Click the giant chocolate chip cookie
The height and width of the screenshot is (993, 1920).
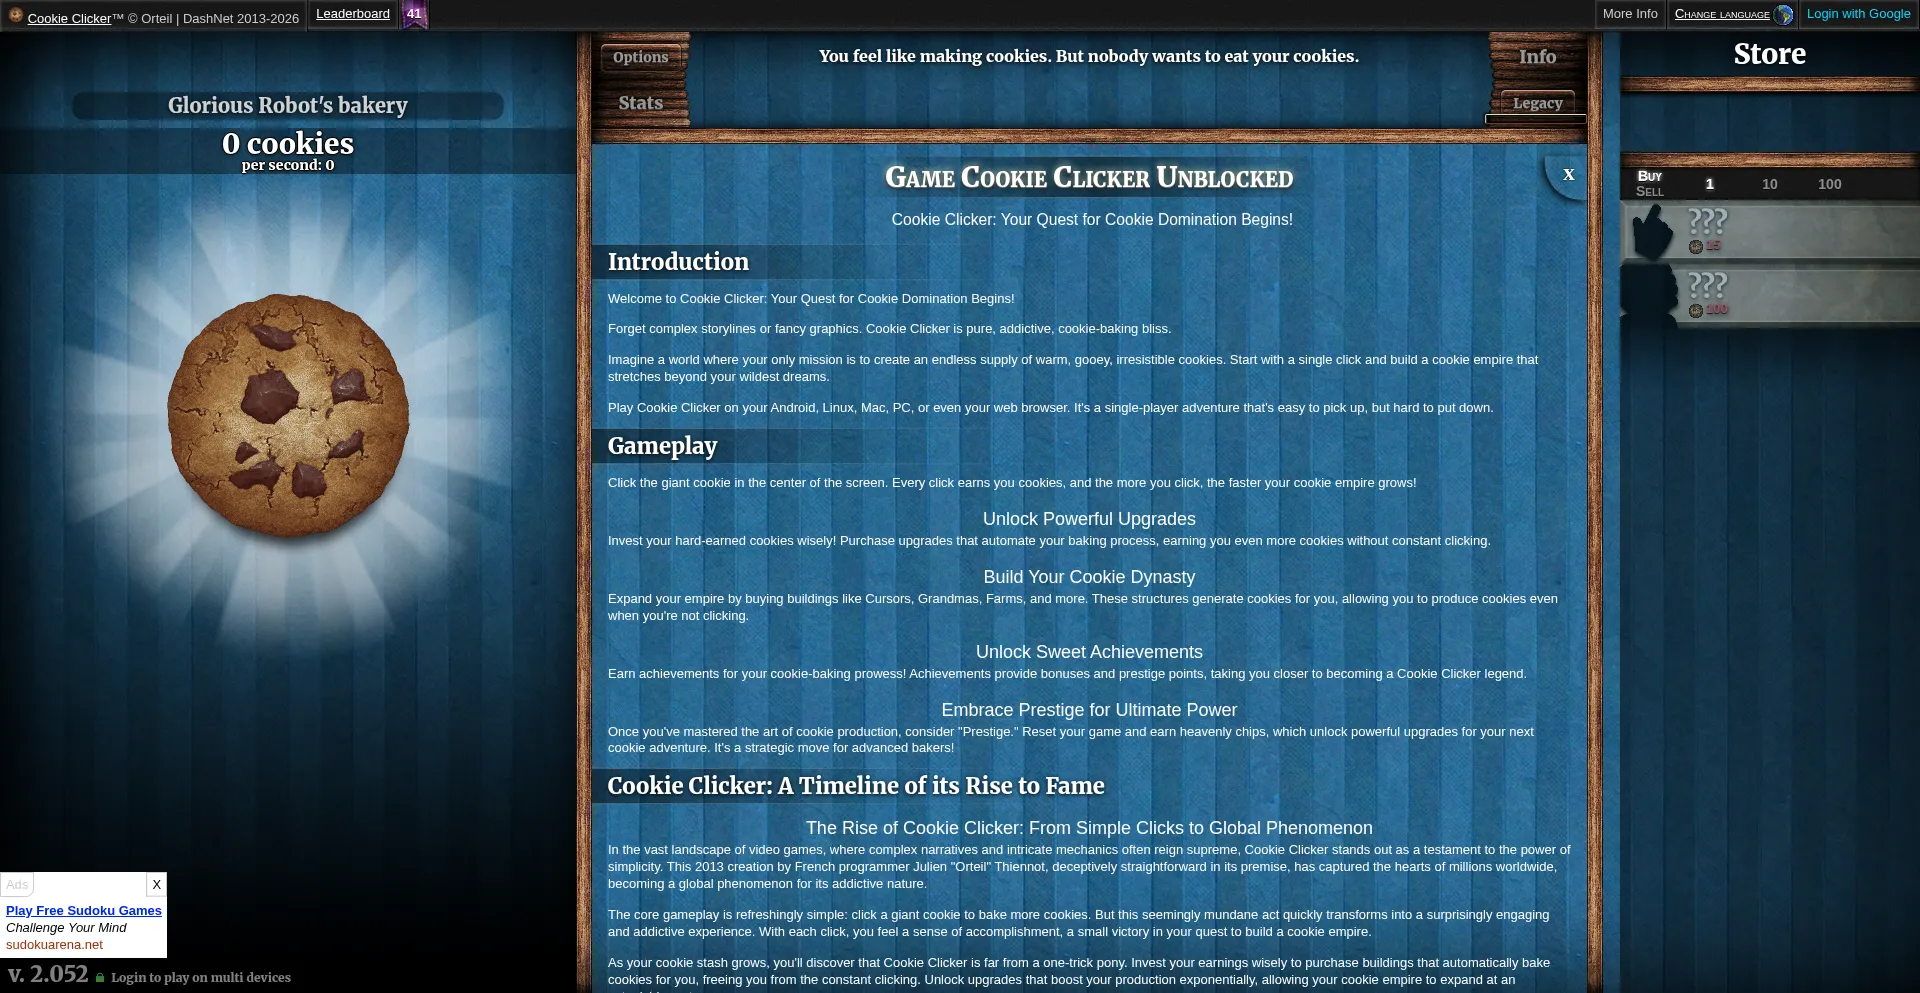click(288, 415)
